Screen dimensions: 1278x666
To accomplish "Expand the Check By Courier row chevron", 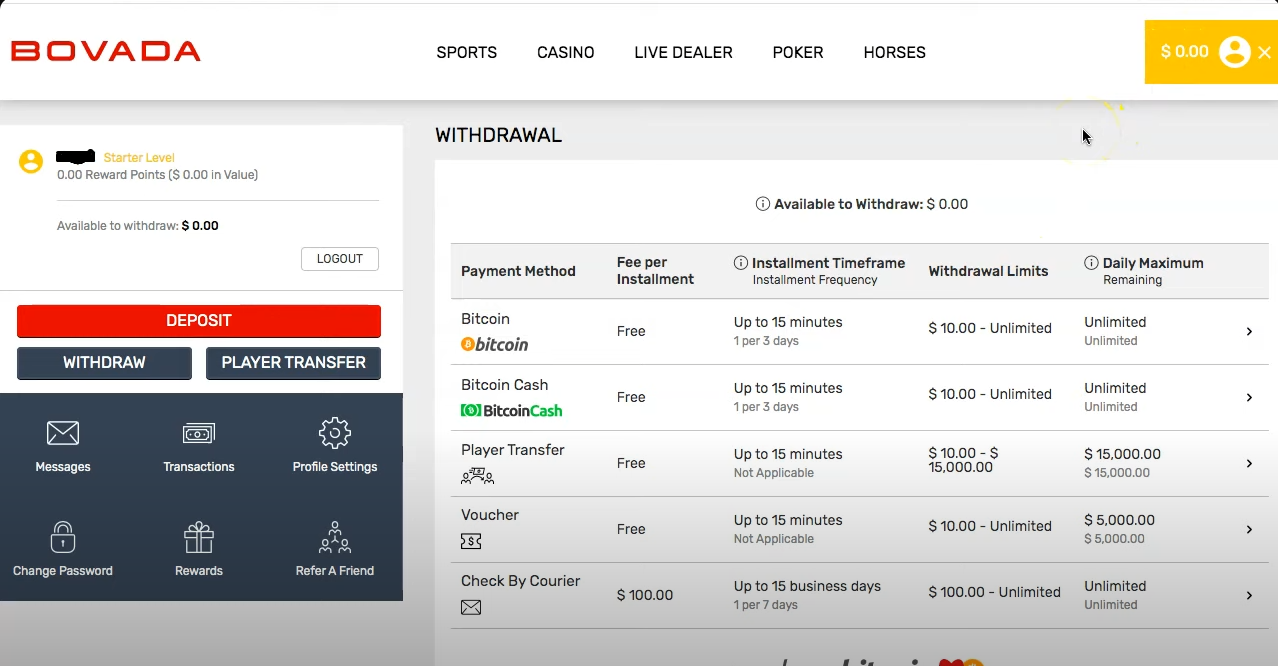I will (1249, 595).
